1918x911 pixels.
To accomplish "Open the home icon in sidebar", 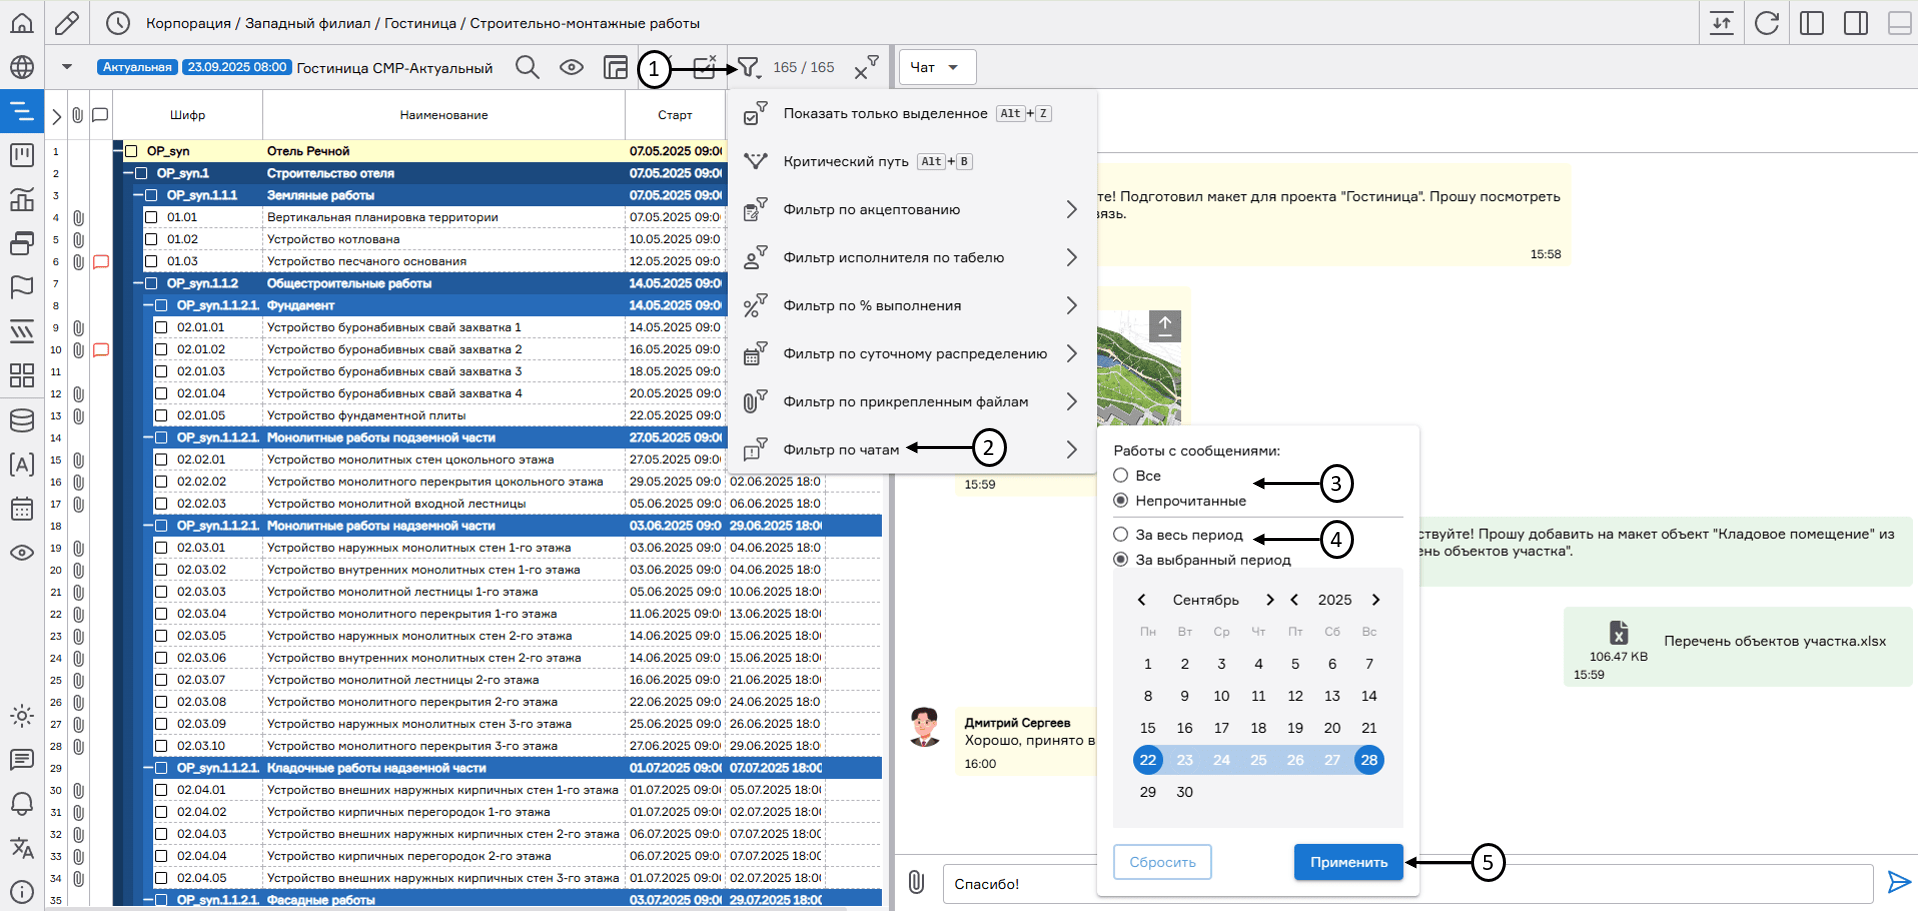I will pos(22,22).
